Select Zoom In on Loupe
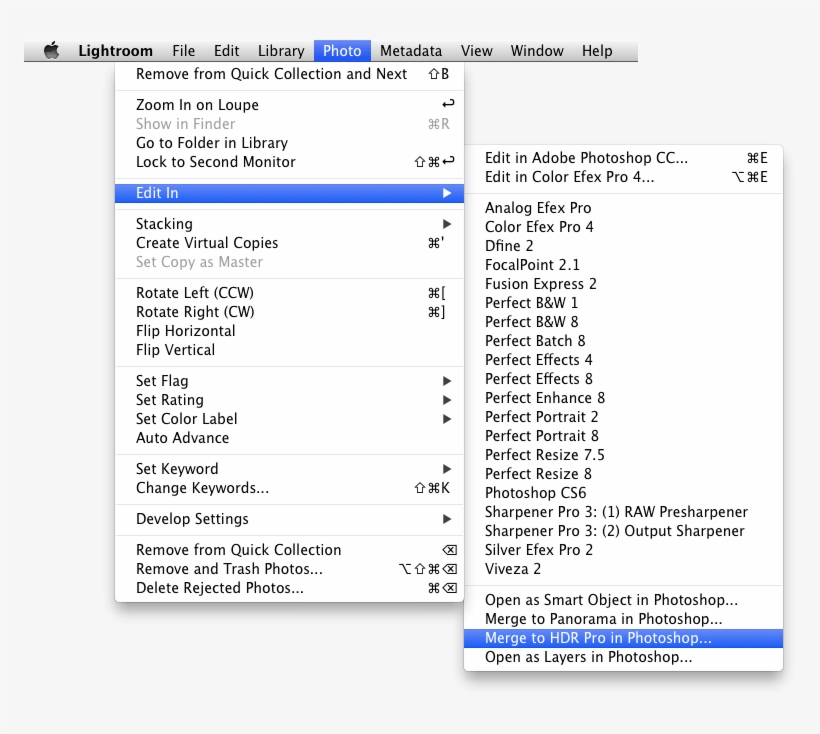This screenshot has width=820, height=734. pyautogui.click(x=289, y=105)
